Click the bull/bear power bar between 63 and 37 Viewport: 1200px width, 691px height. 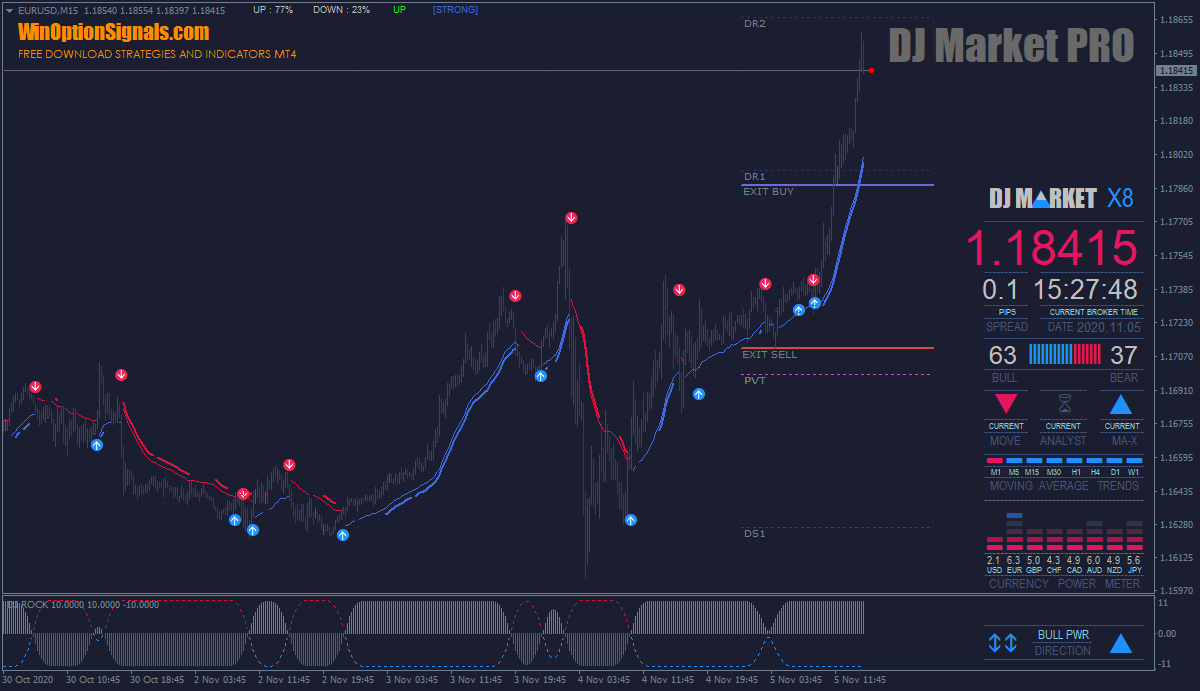(x=1064, y=354)
